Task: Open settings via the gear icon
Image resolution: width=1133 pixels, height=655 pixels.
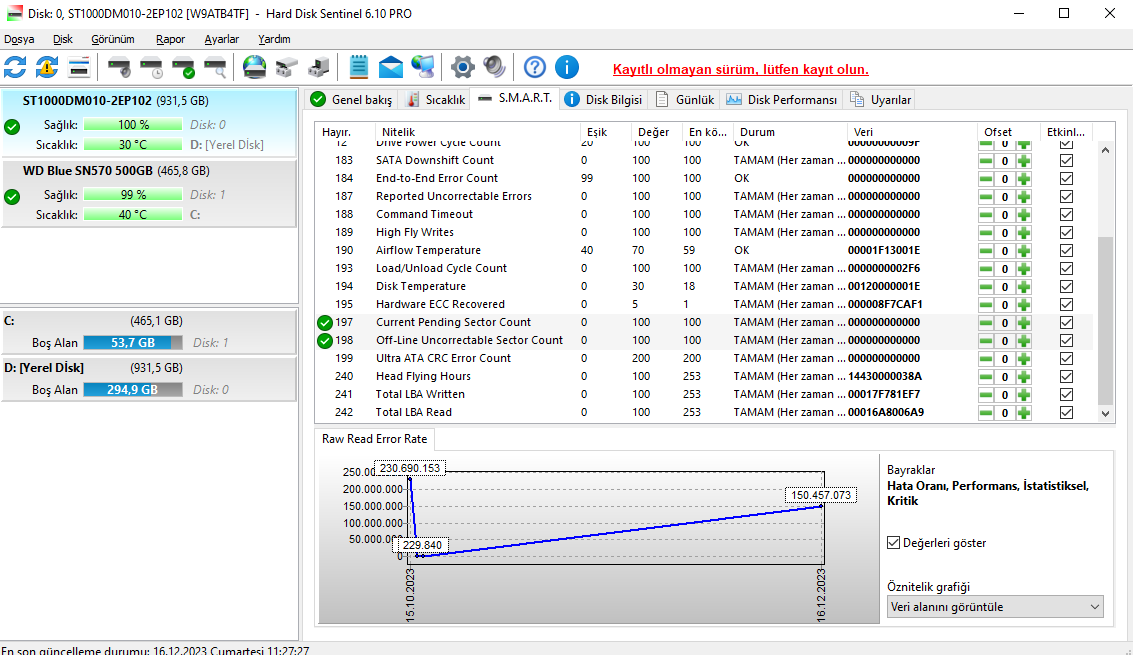Action: pyautogui.click(x=462, y=67)
